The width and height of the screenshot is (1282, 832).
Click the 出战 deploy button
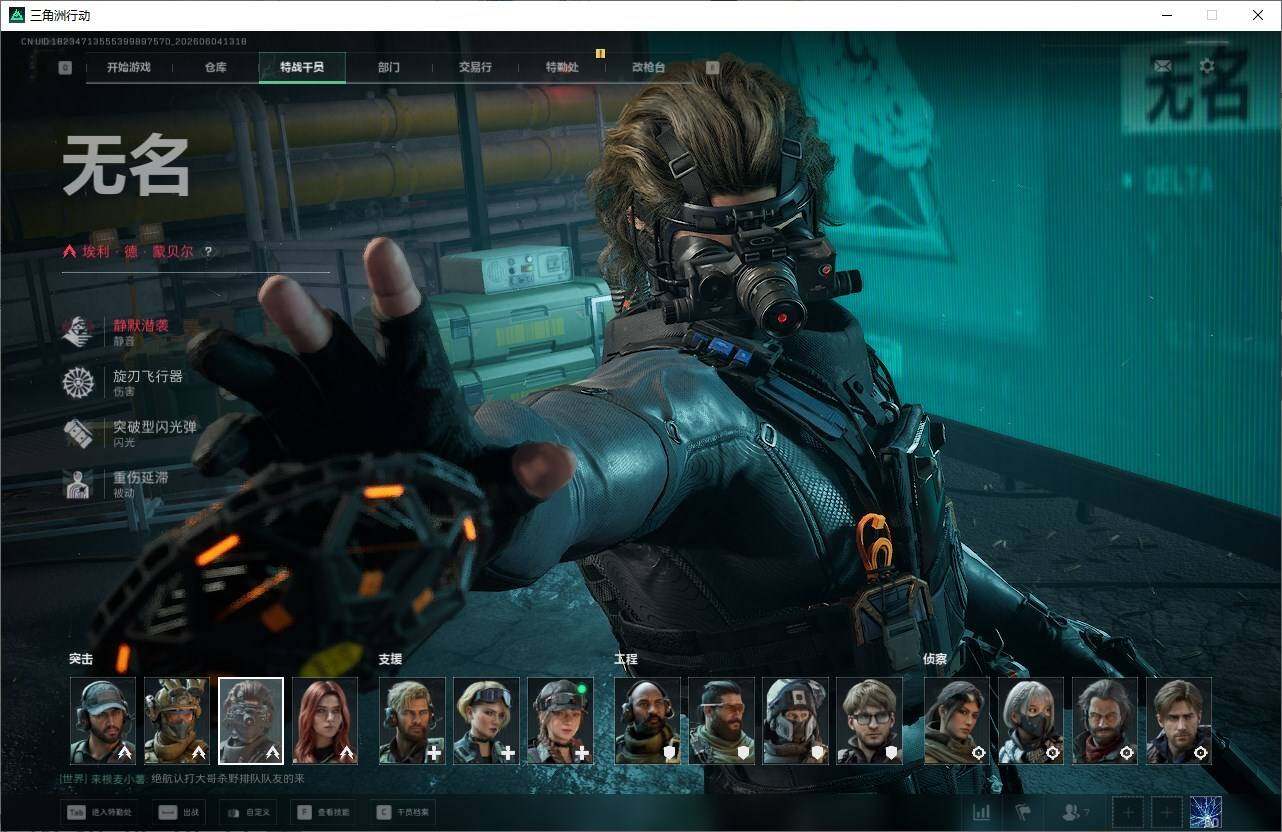180,812
